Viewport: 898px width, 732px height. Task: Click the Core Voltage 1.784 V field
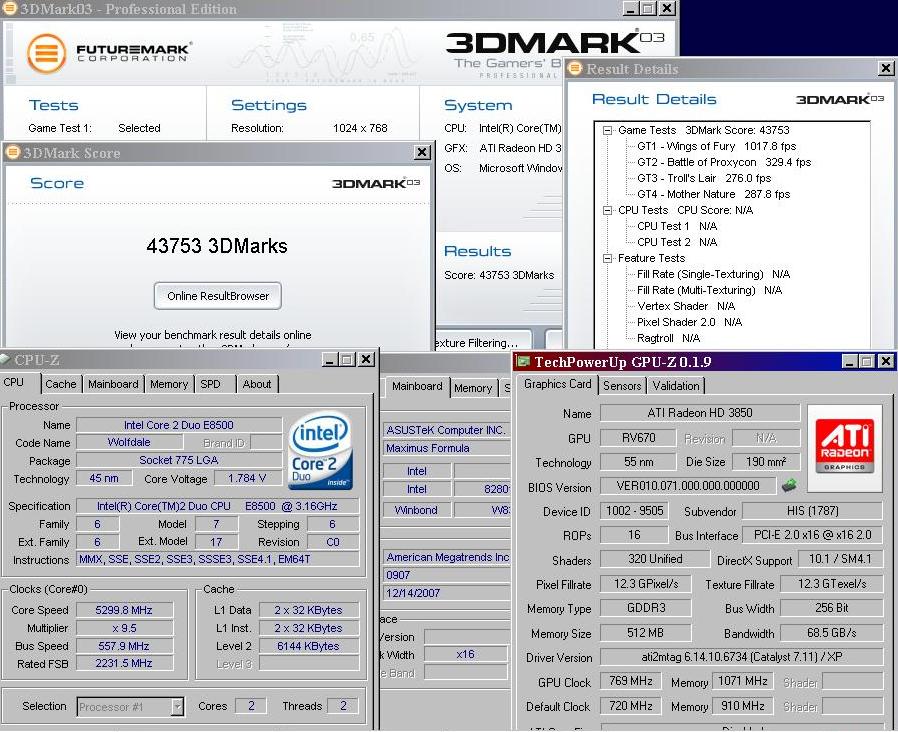coord(247,478)
